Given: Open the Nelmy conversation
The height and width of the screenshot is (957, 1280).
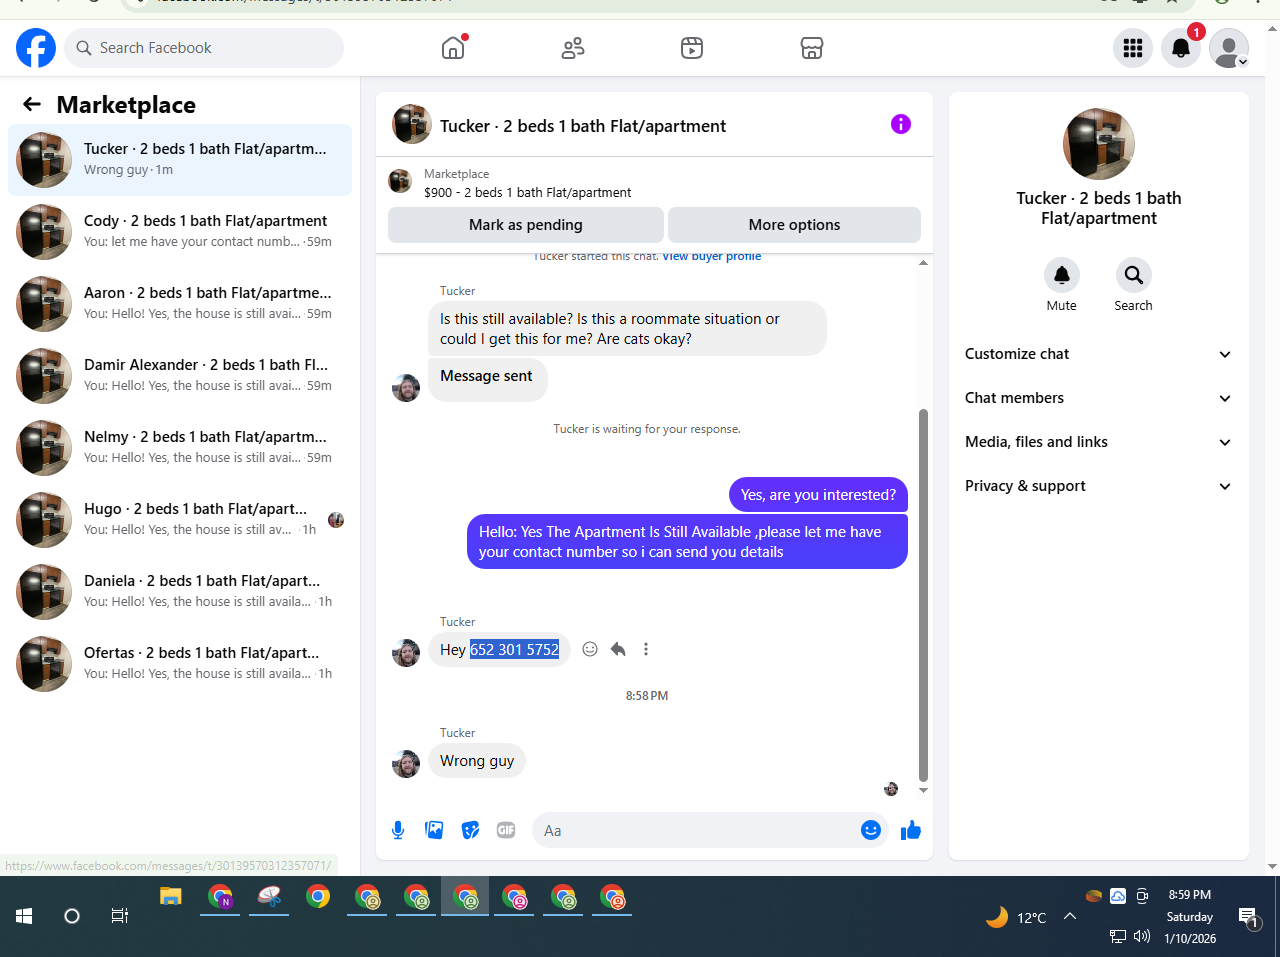Looking at the screenshot, I should (x=180, y=448).
